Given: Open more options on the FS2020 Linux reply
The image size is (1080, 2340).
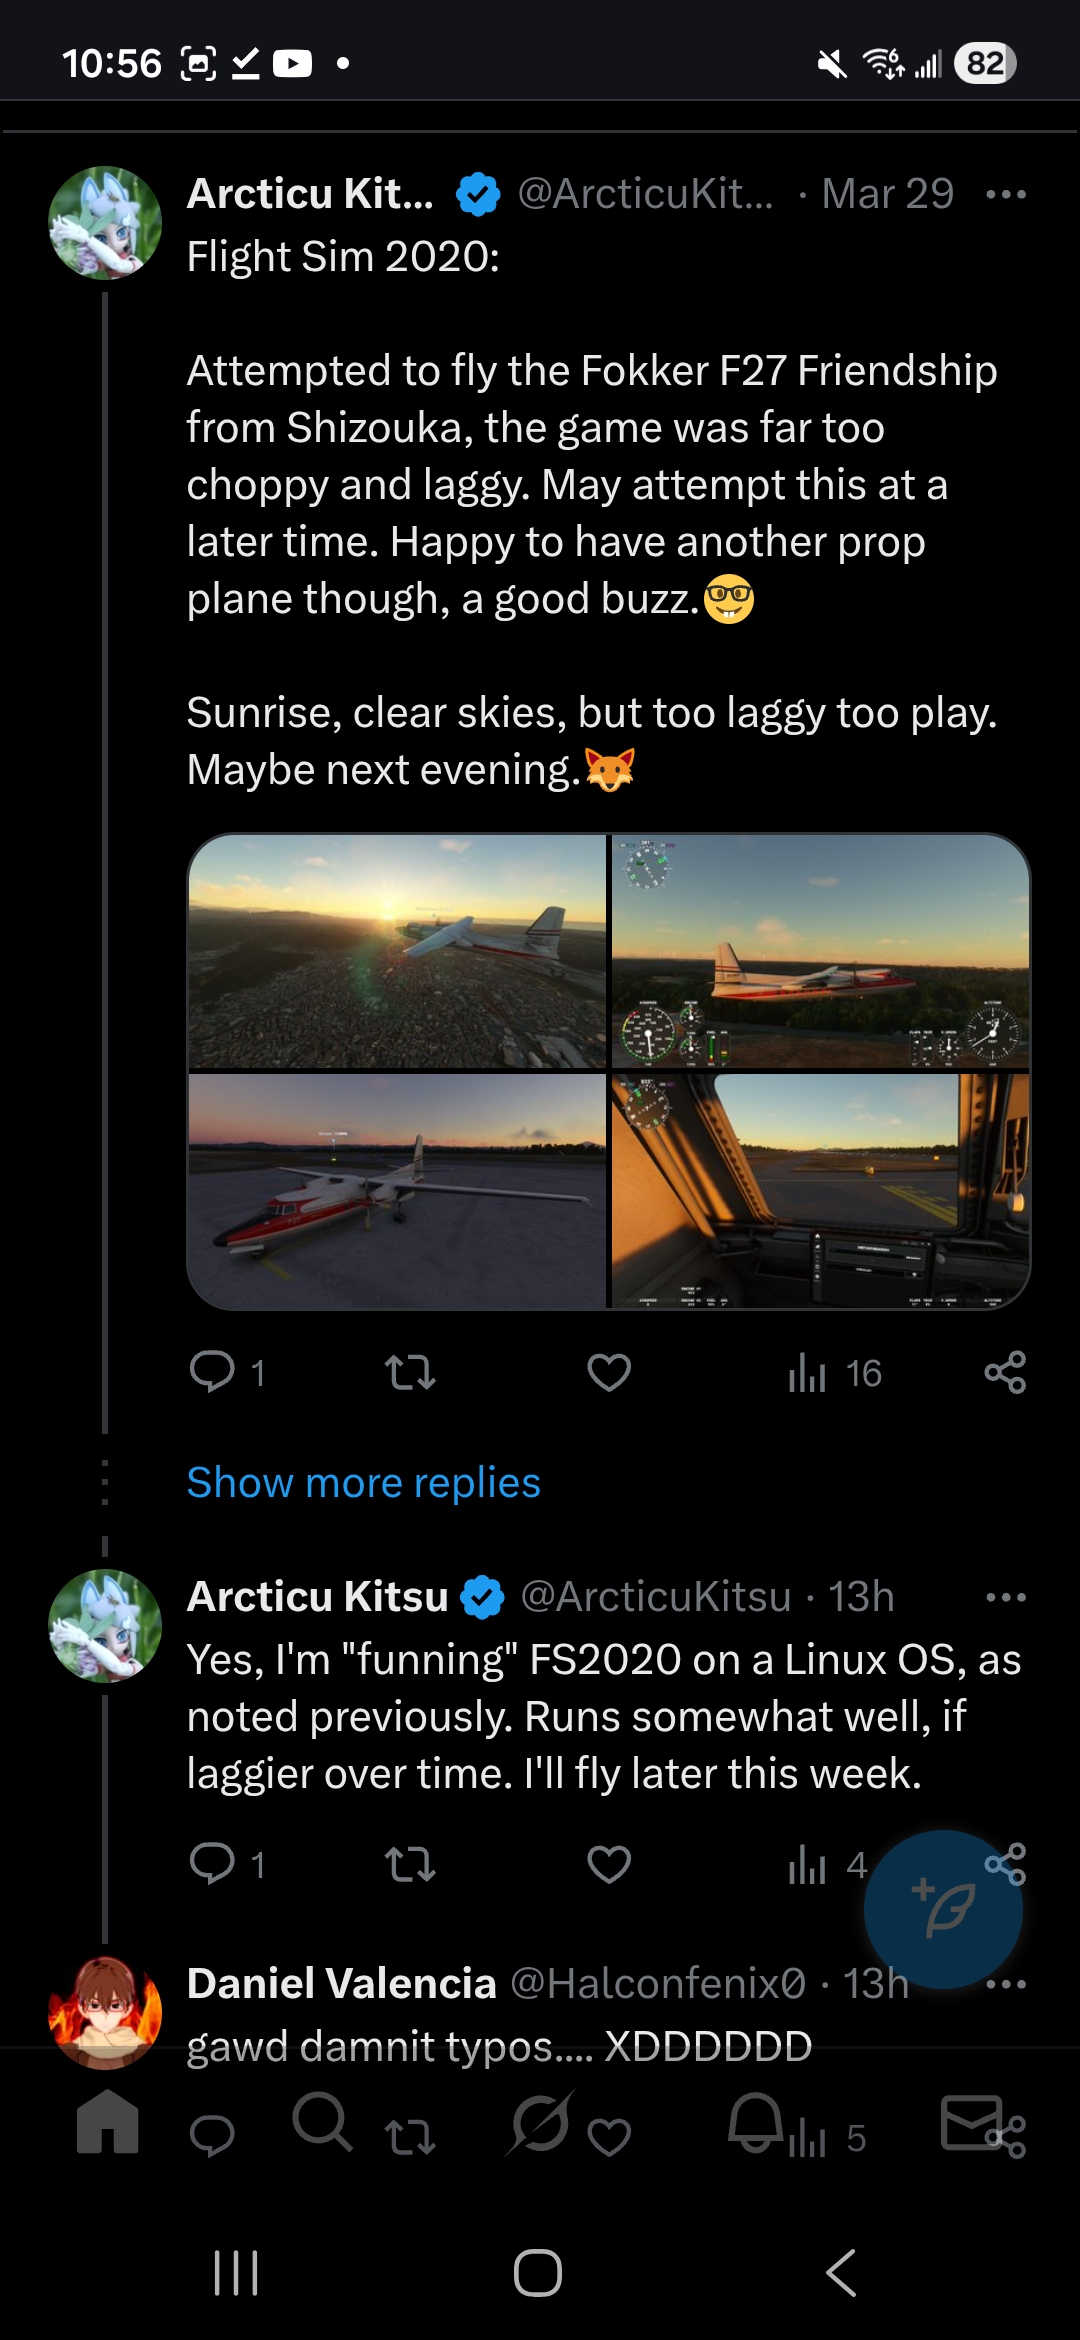Looking at the screenshot, I should point(1005,1597).
